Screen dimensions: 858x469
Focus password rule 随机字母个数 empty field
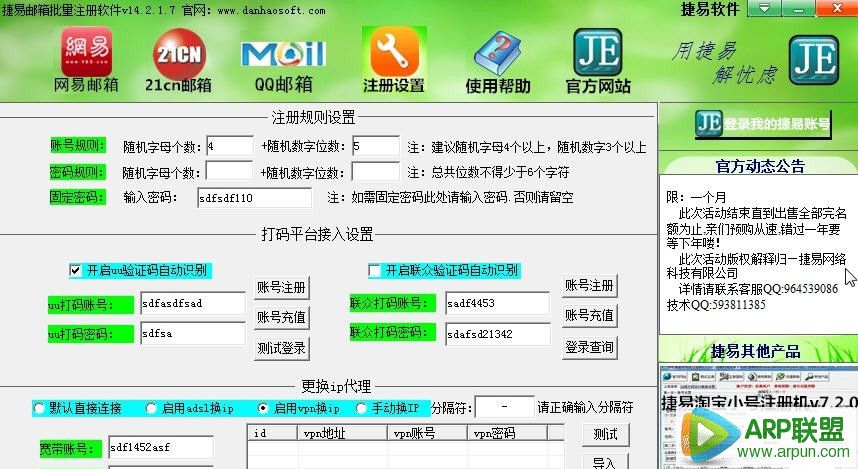click(229, 172)
